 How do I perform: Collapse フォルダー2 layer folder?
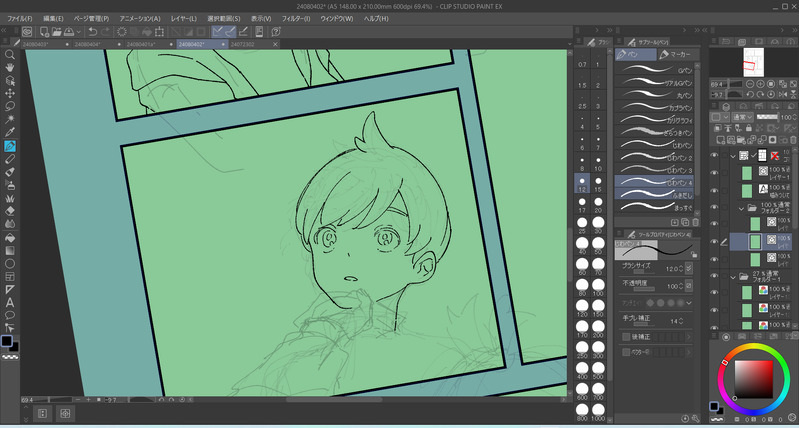741,208
